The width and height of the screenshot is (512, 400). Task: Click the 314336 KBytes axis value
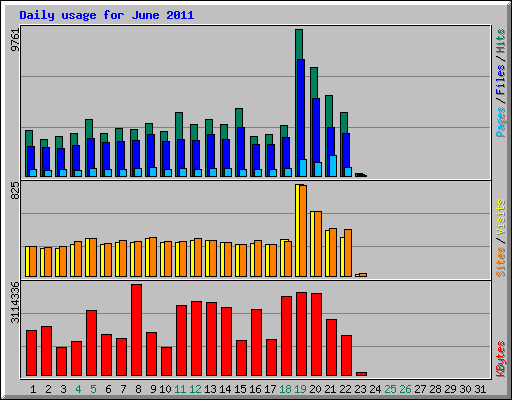tap(15, 302)
